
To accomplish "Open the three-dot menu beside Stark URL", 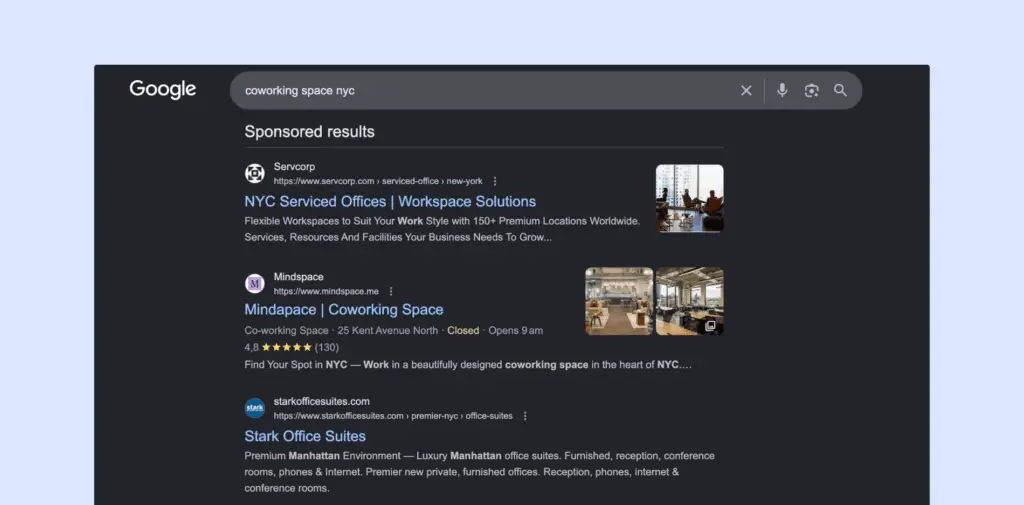I will (x=524, y=415).
